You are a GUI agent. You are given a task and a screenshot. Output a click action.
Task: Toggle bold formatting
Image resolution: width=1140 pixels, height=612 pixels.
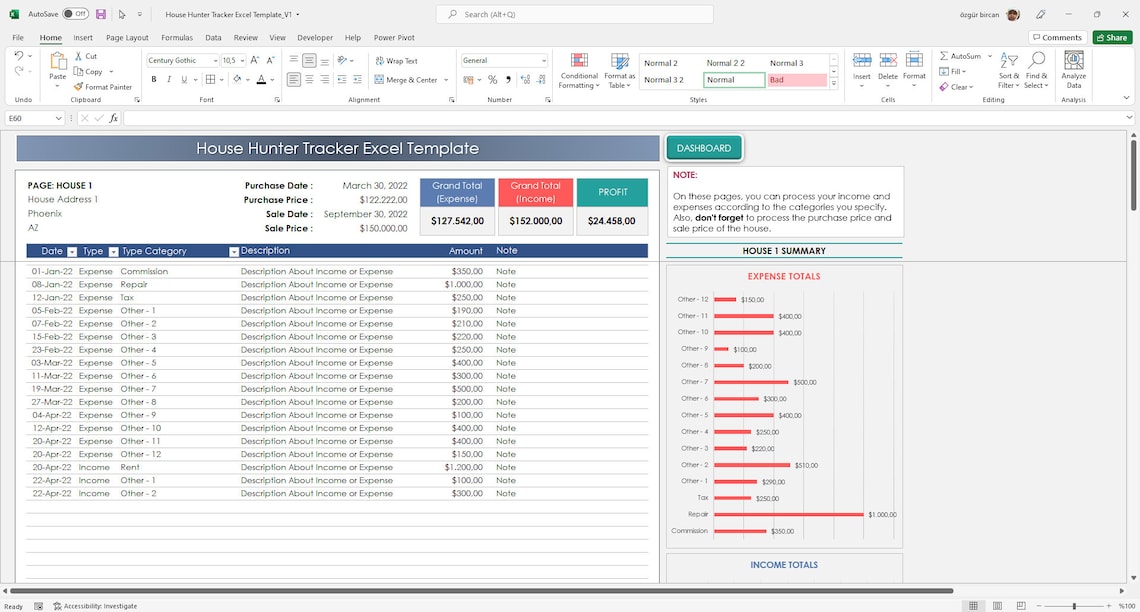(x=153, y=79)
